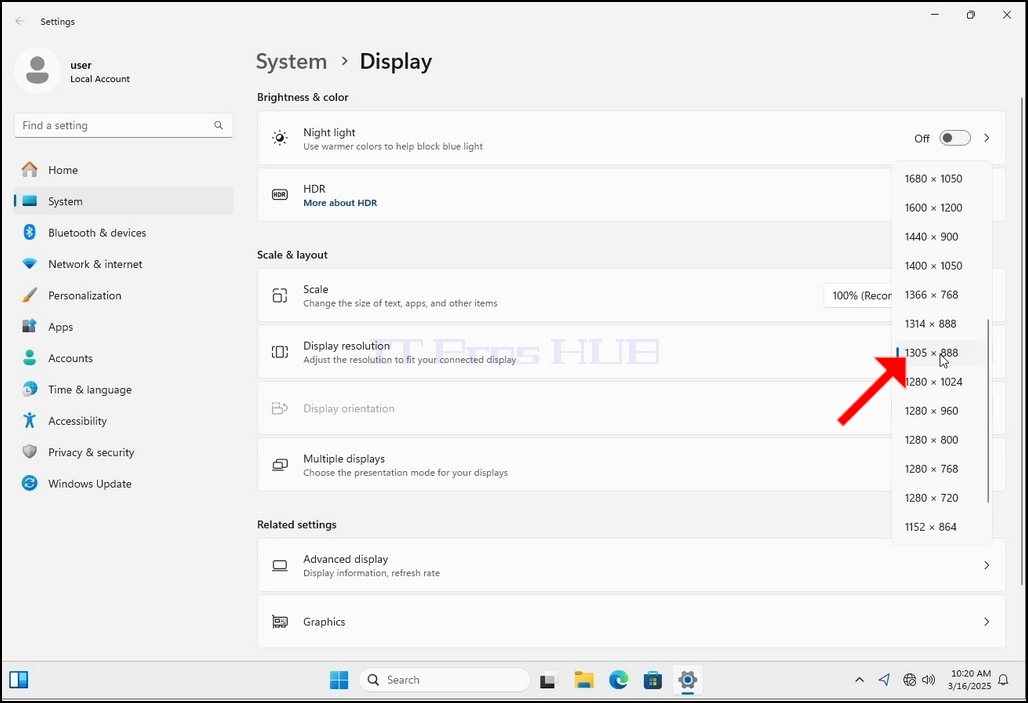
Task: Click the resolution list scrollbar
Action: pos(988,411)
